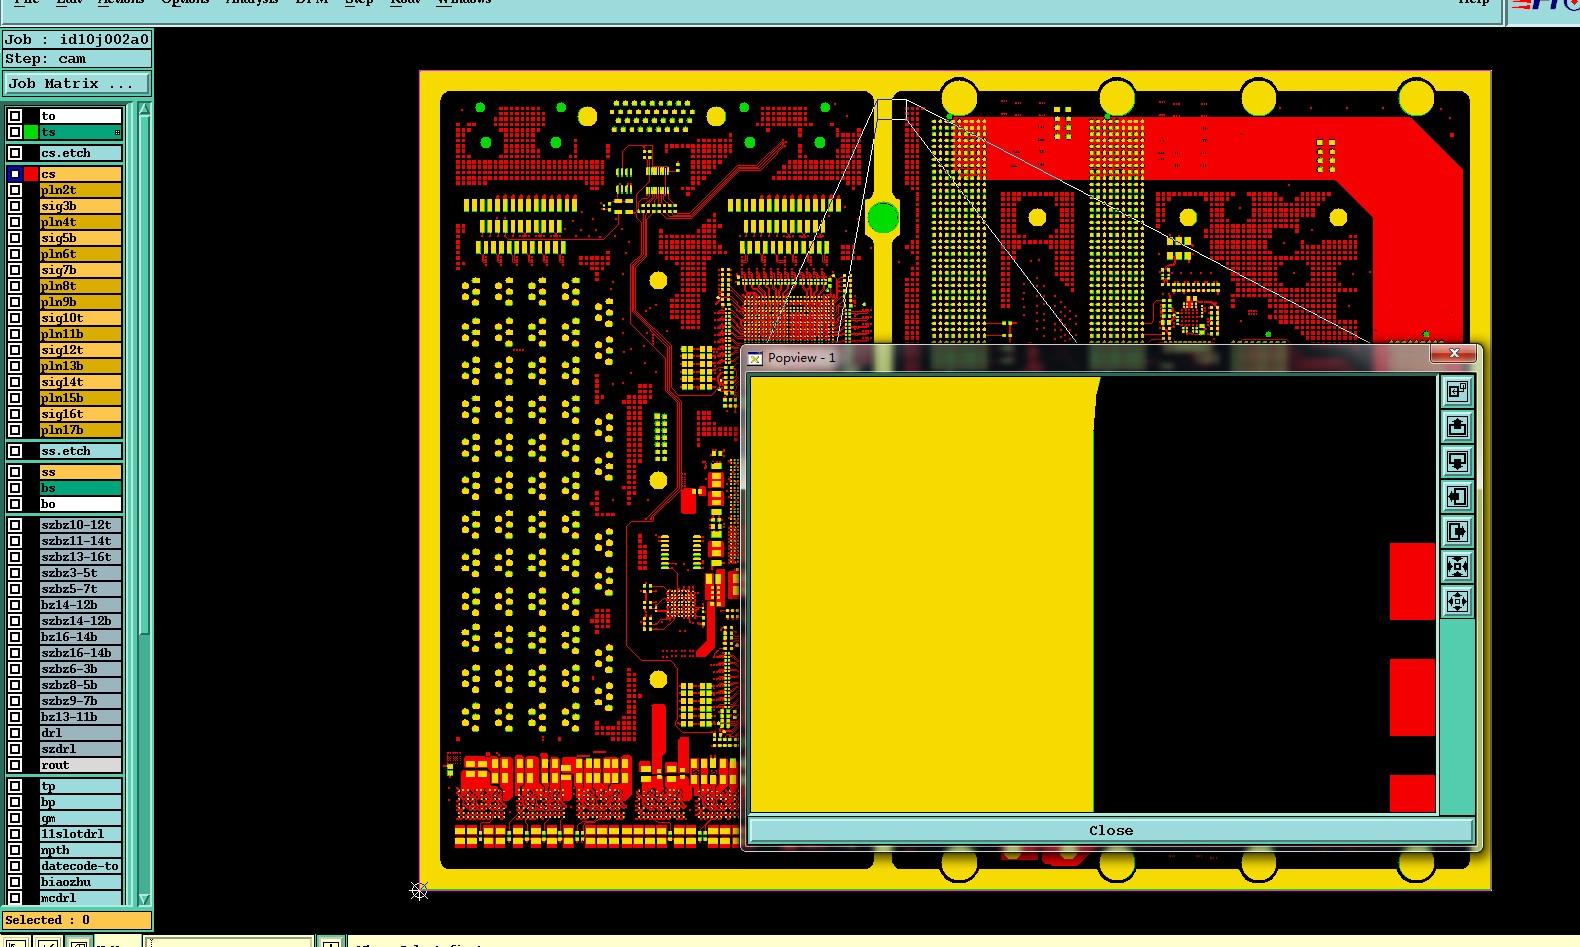Select the 11slotdrl layer row
The height and width of the screenshot is (947, 1580).
click(x=80, y=834)
